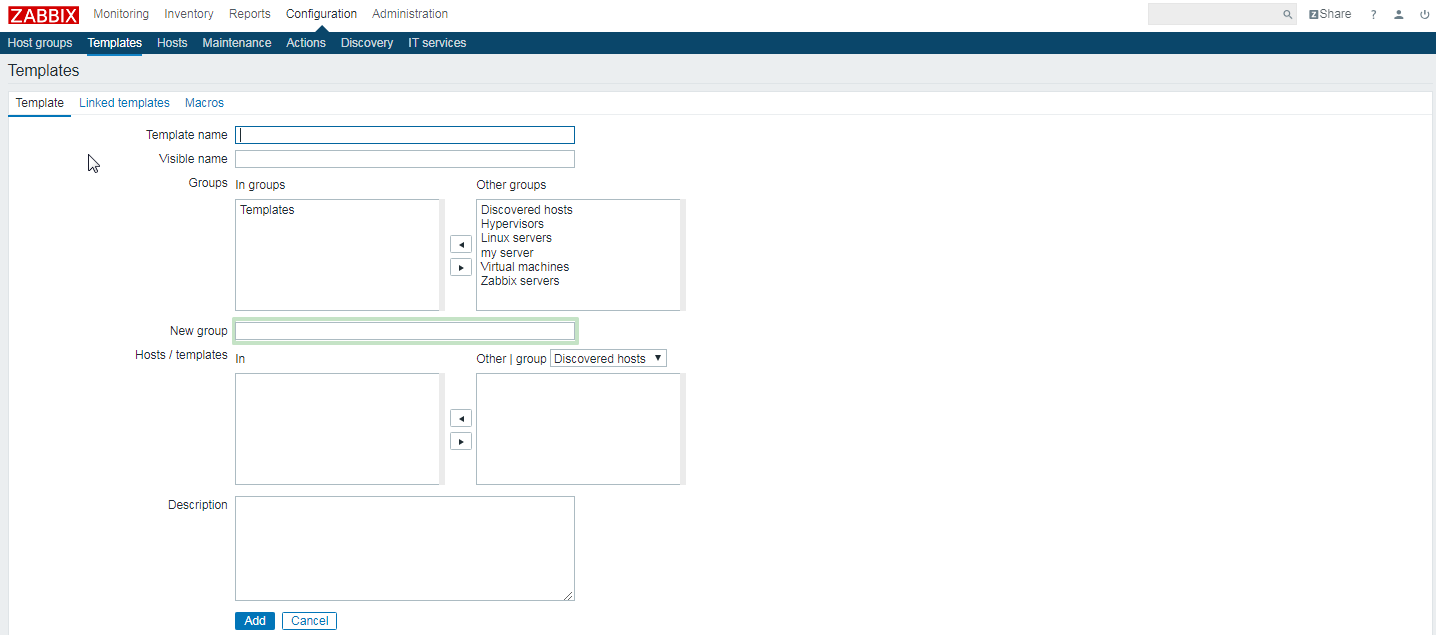Click the Cancel button
The height and width of the screenshot is (635, 1436).
[x=309, y=621]
